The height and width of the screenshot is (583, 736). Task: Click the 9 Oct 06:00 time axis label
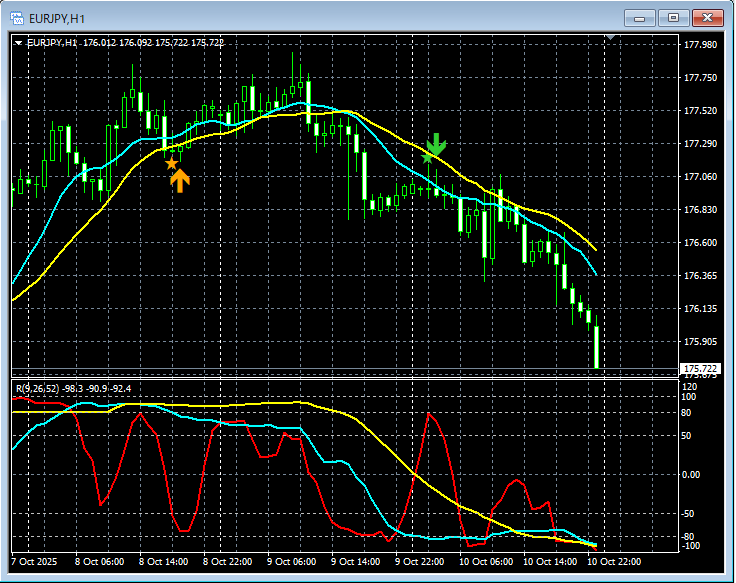point(293,562)
